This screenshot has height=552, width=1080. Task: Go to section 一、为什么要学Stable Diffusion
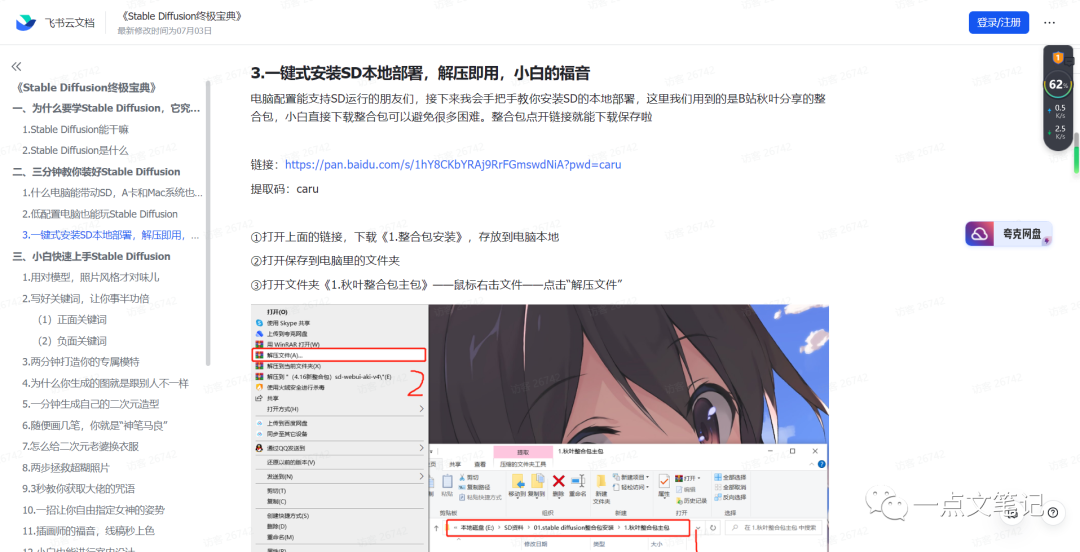tap(106, 108)
